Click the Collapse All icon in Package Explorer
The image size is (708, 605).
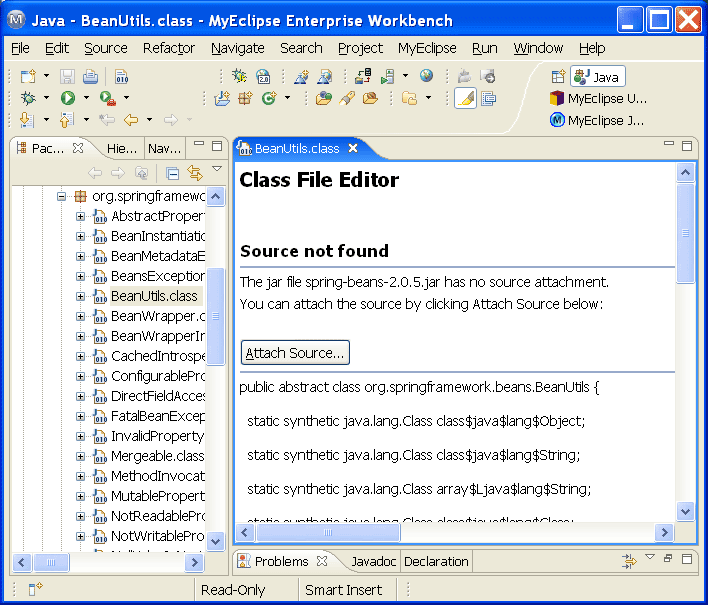click(x=172, y=173)
